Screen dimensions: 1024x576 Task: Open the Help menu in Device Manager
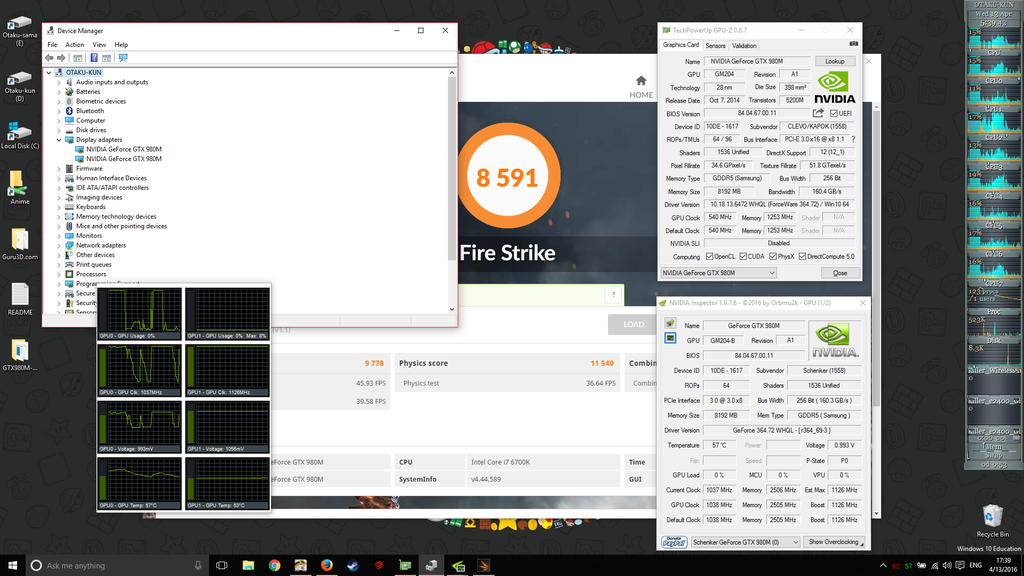121,45
